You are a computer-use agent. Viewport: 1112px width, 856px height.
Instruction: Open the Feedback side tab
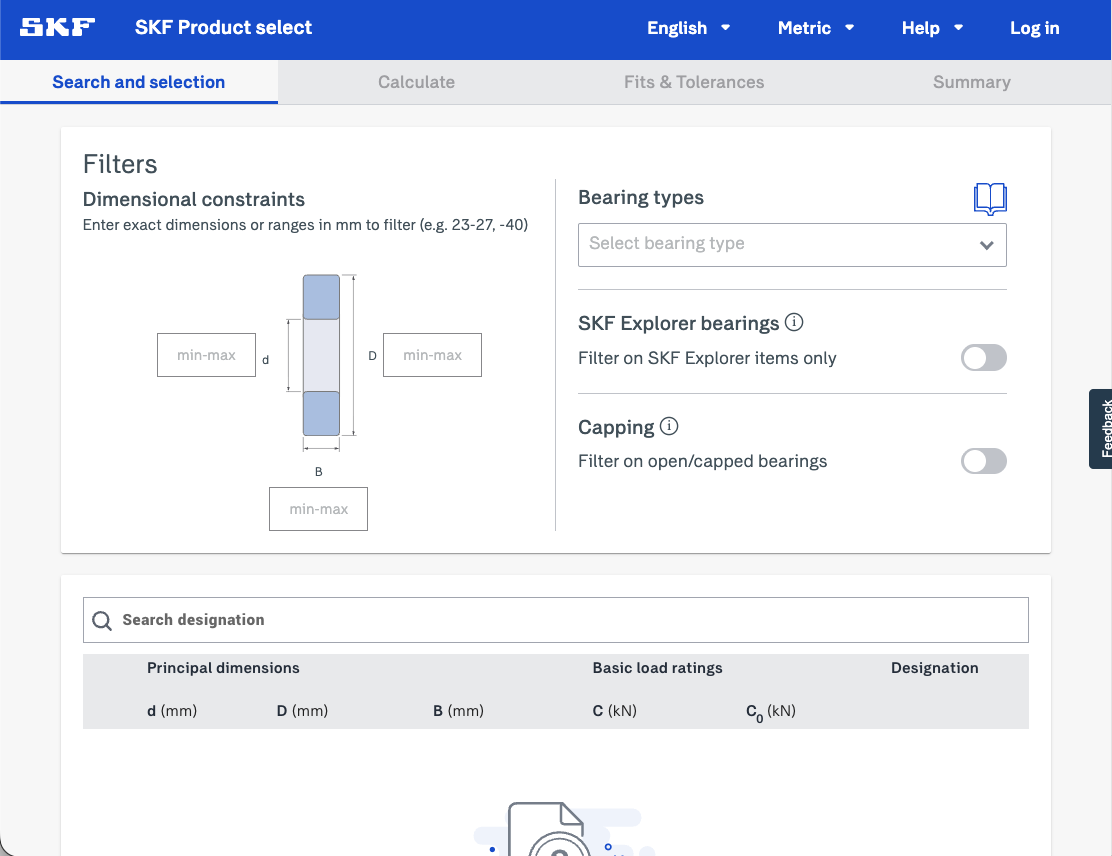click(1101, 429)
